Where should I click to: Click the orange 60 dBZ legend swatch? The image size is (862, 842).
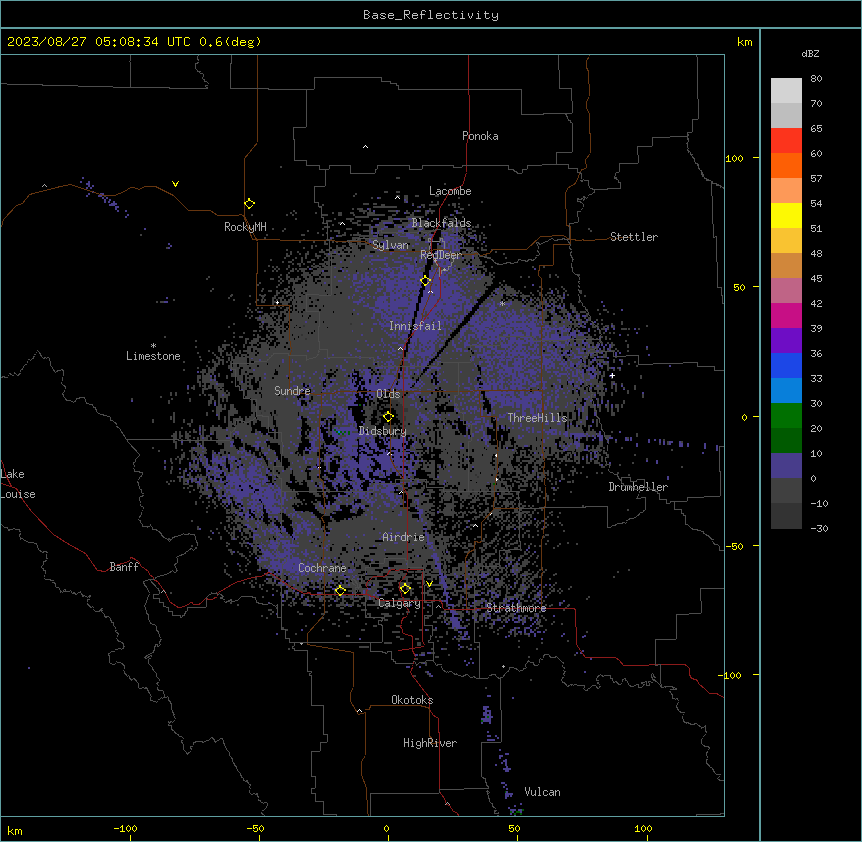pos(786,165)
